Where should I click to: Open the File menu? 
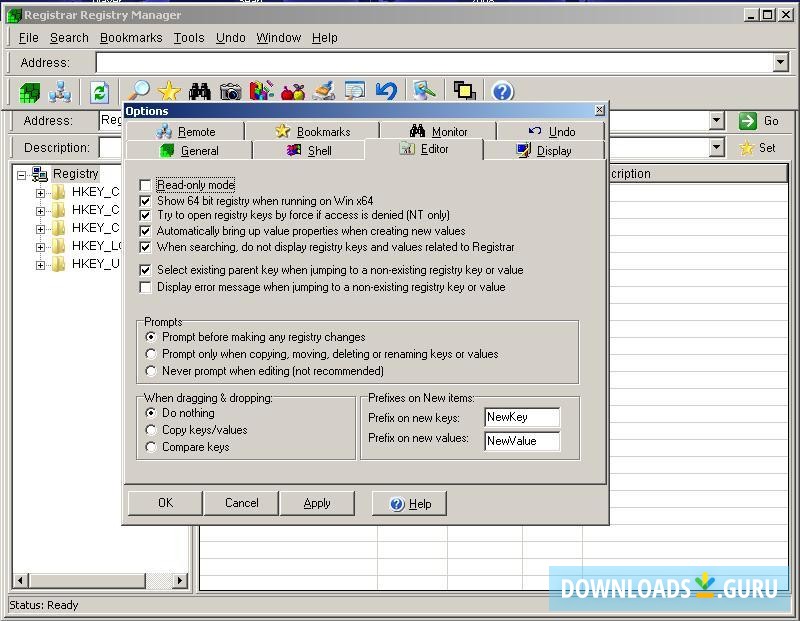(29, 38)
